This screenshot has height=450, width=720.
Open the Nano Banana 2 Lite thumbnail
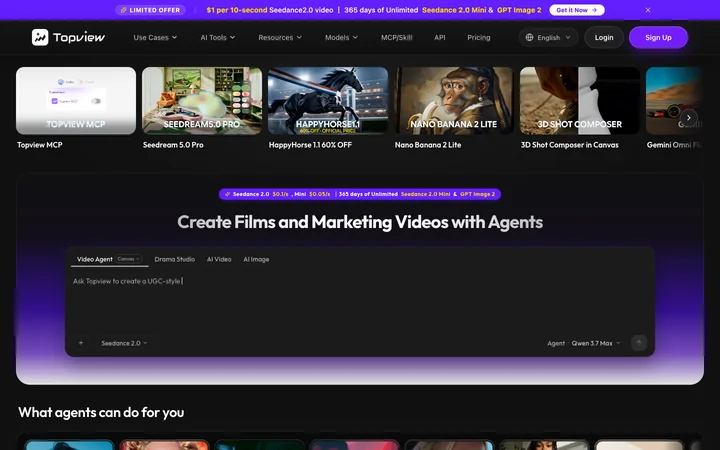tap(454, 101)
